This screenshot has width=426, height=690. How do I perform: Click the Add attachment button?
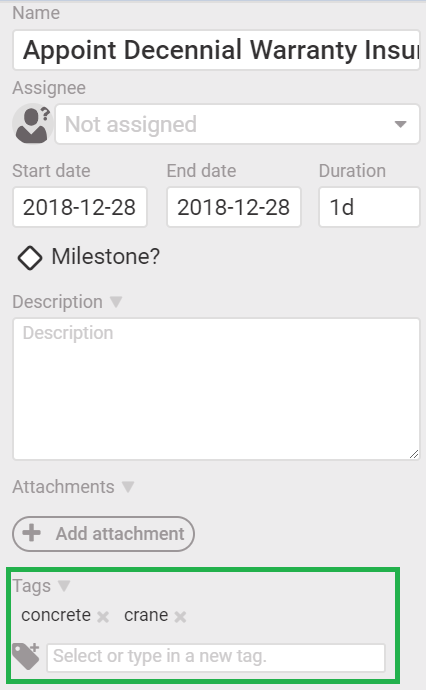[103, 534]
